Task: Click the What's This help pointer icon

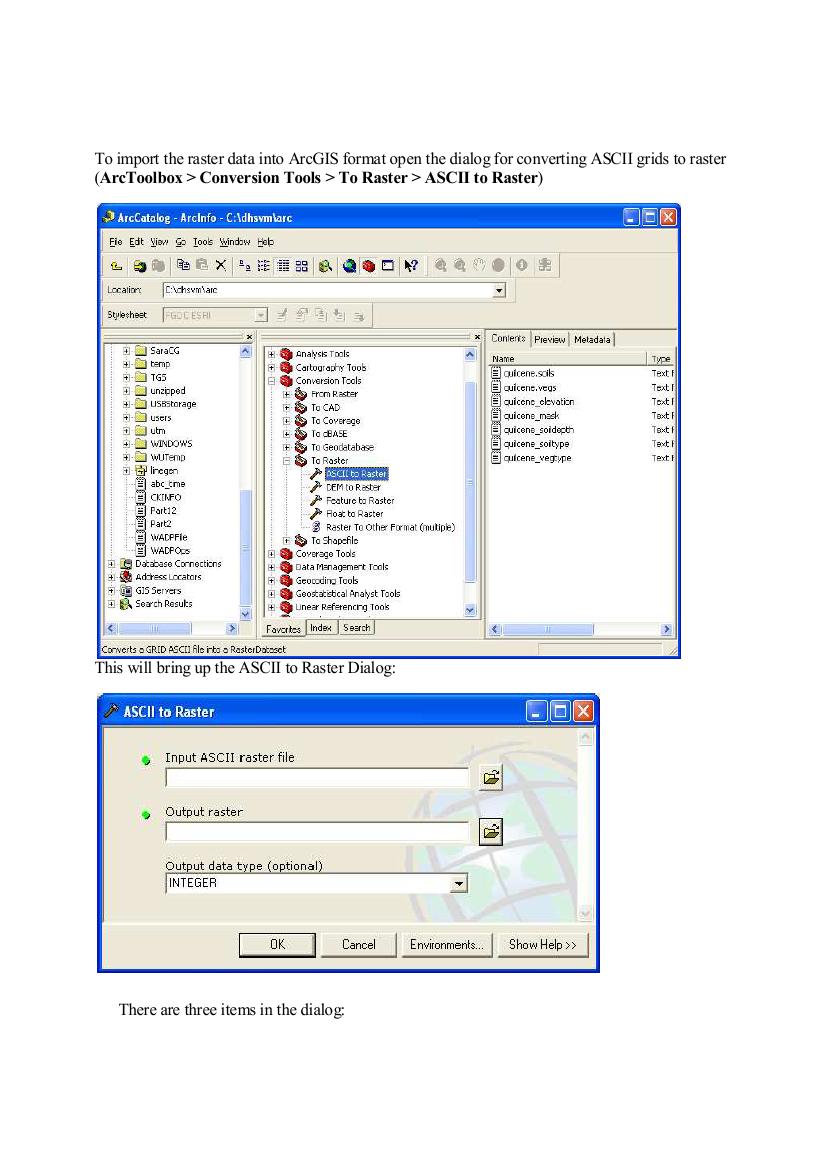Action: pyautogui.click(x=411, y=265)
